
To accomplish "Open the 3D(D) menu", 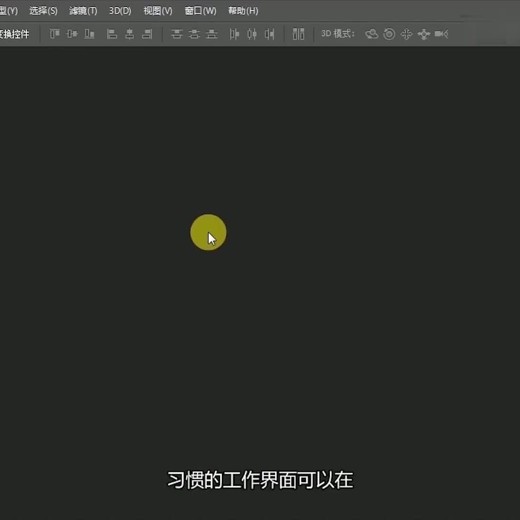I will pyautogui.click(x=120, y=11).
